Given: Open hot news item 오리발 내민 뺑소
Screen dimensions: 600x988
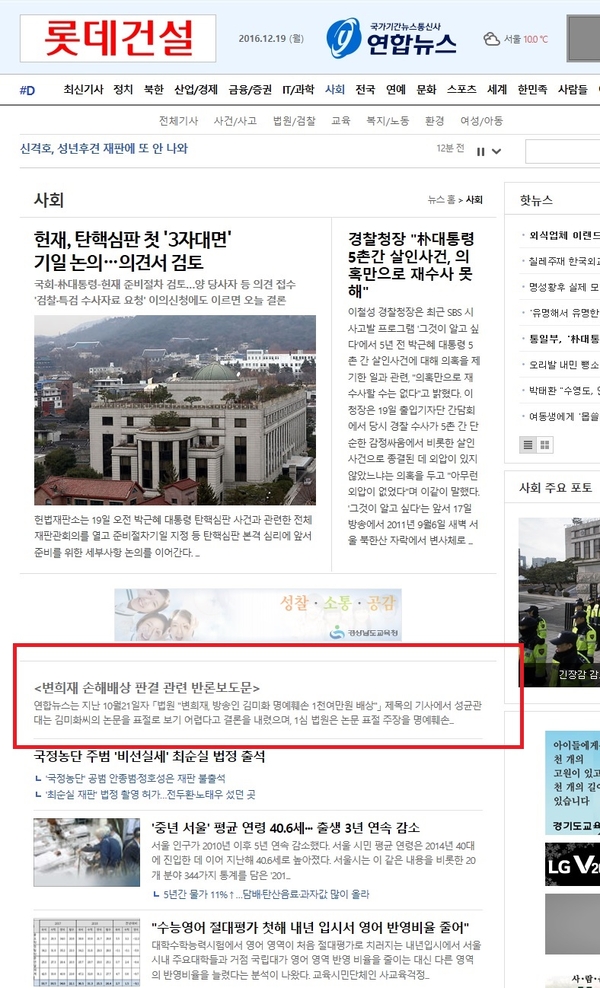Looking at the screenshot, I should (565, 365).
